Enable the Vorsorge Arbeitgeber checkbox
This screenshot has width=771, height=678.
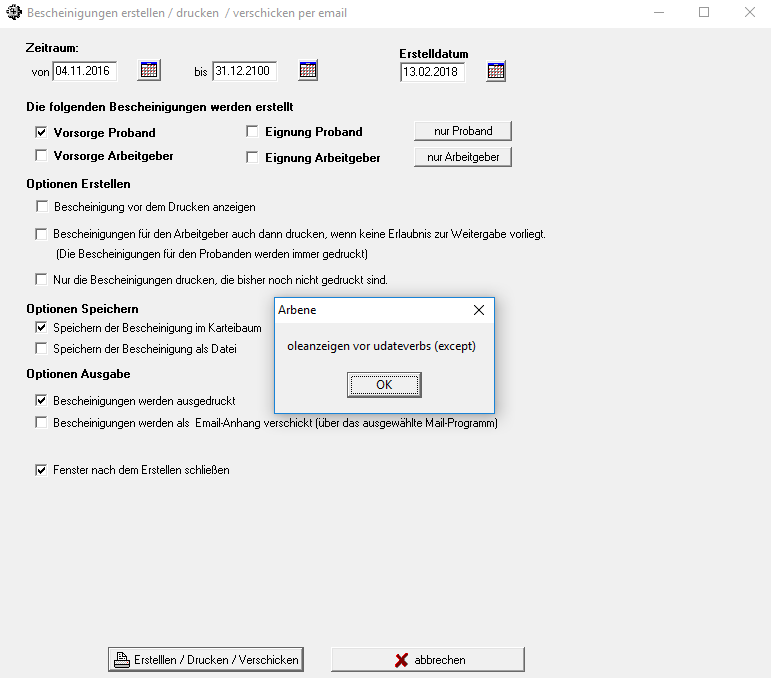coord(41,155)
